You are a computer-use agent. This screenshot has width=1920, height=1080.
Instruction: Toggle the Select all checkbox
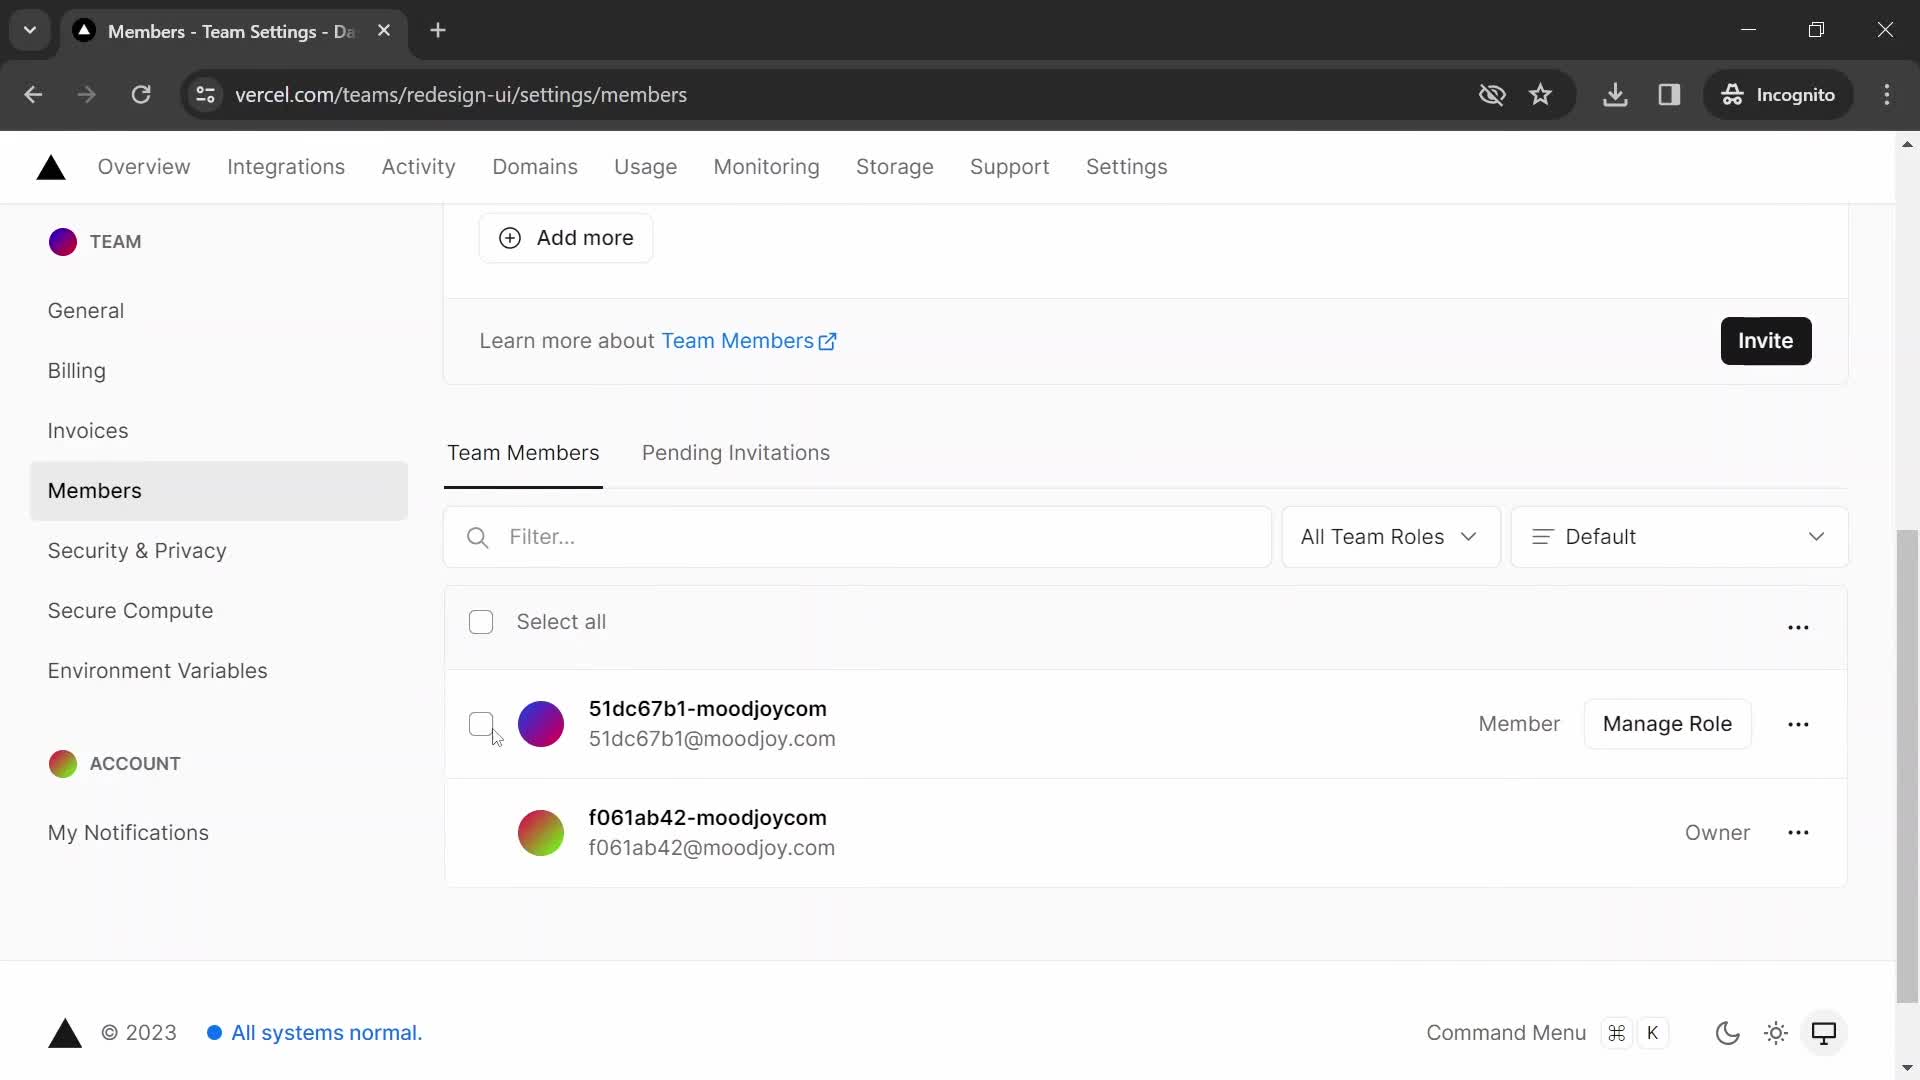click(x=480, y=622)
